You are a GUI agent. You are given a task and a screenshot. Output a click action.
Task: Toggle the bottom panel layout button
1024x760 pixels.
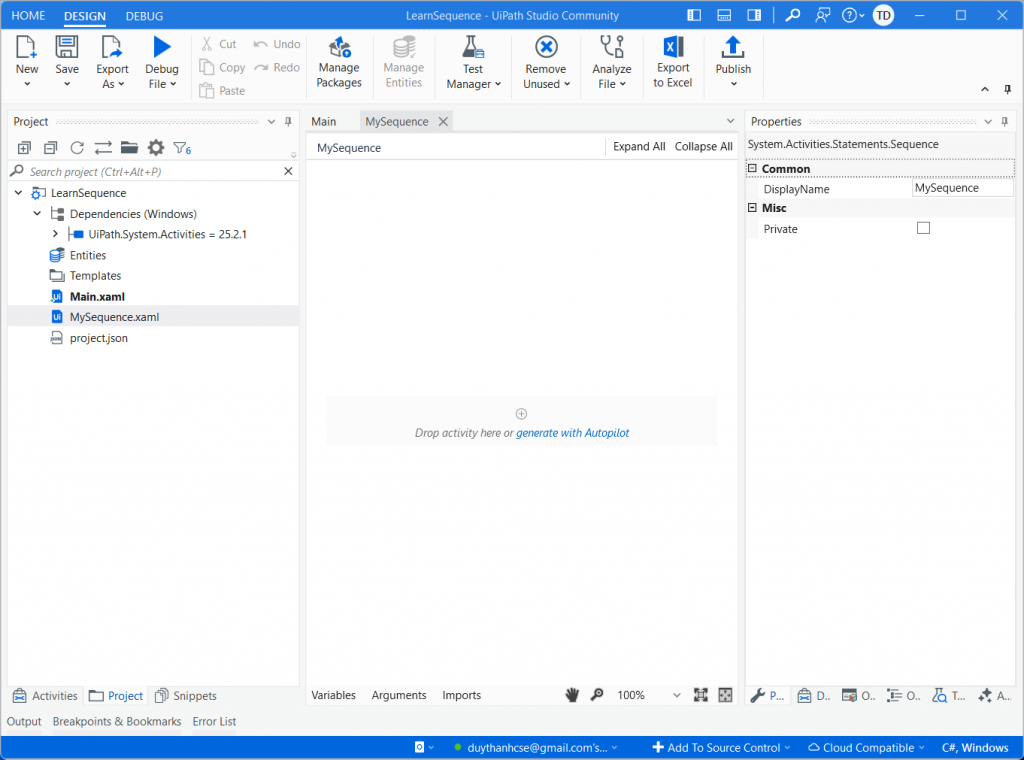(724, 15)
